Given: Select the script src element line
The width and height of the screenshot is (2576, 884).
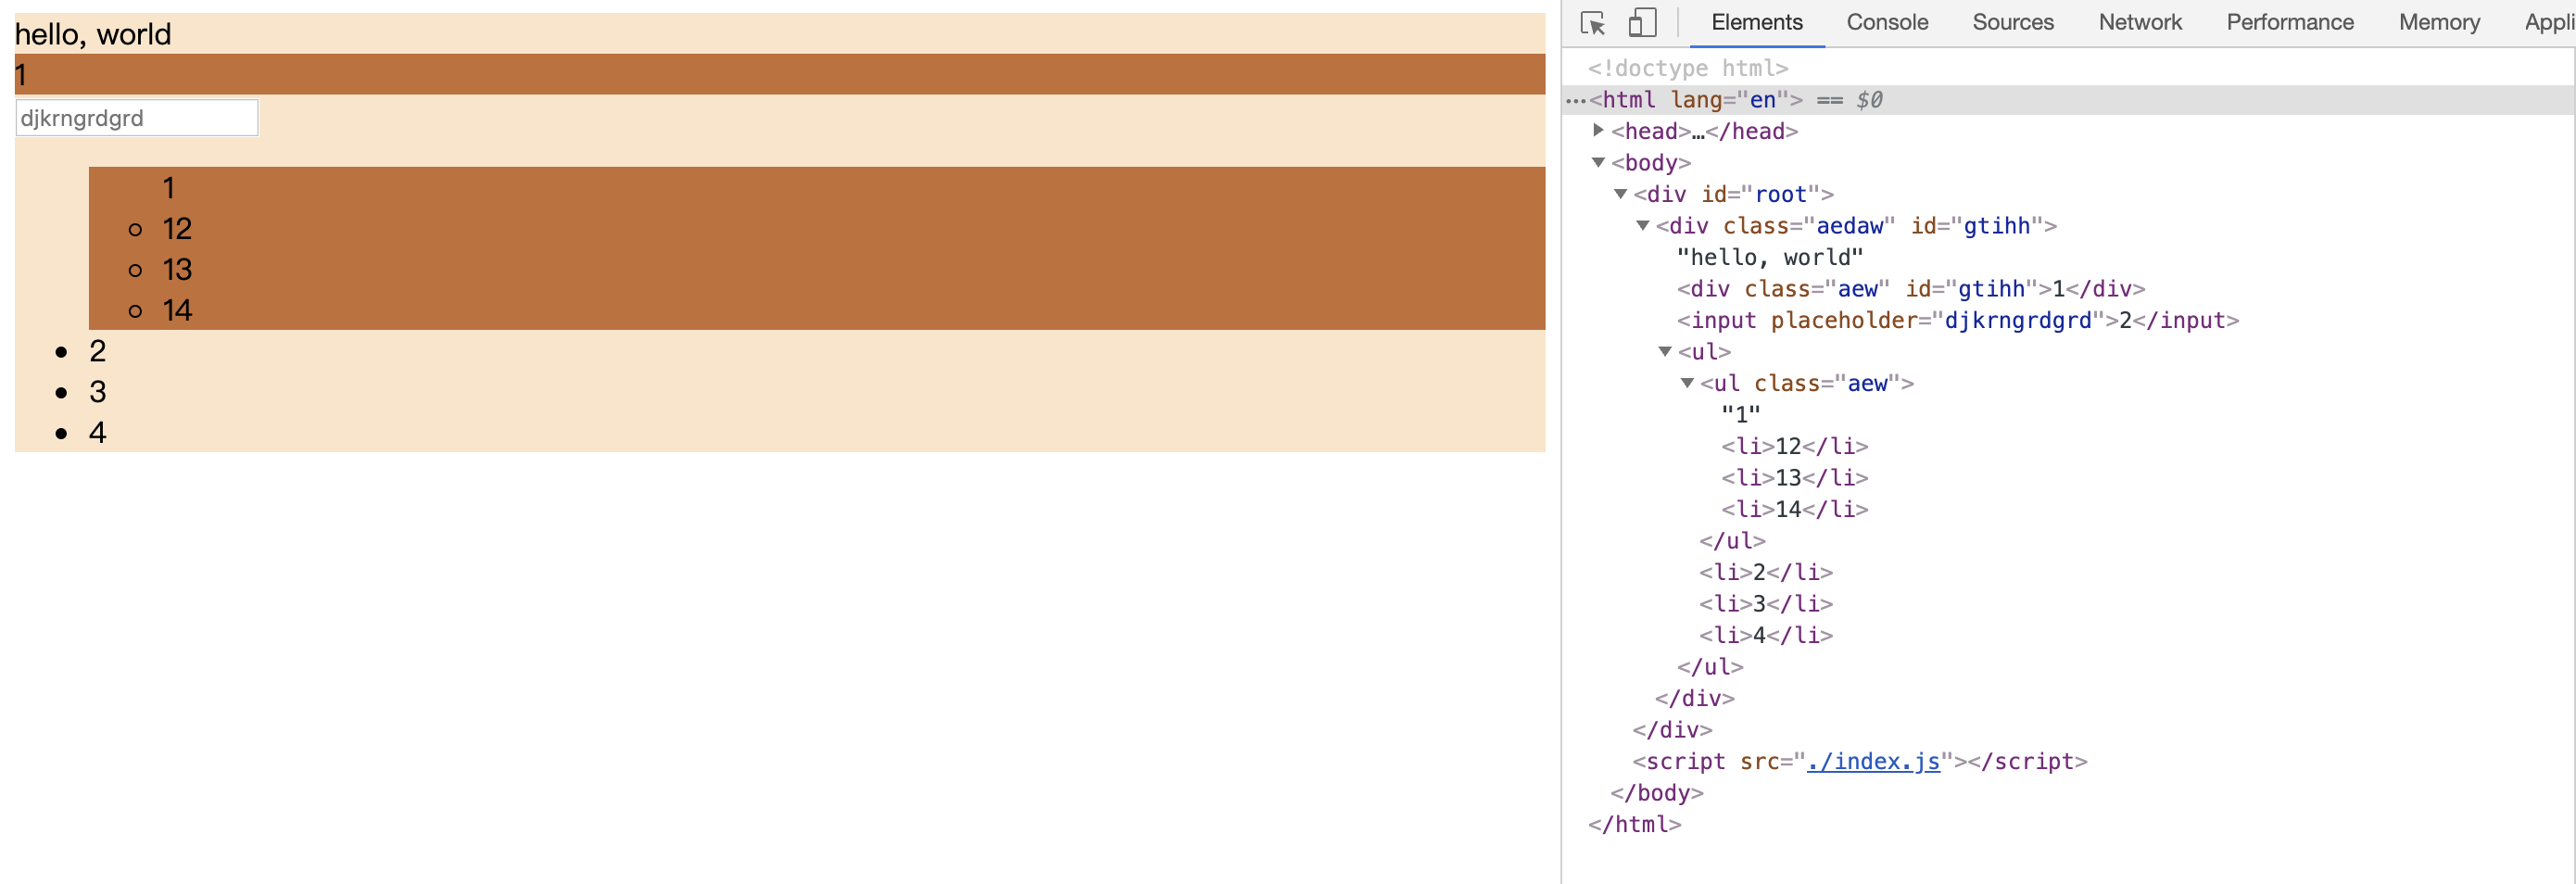Looking at the screenshot, I should coord(1859,761).
